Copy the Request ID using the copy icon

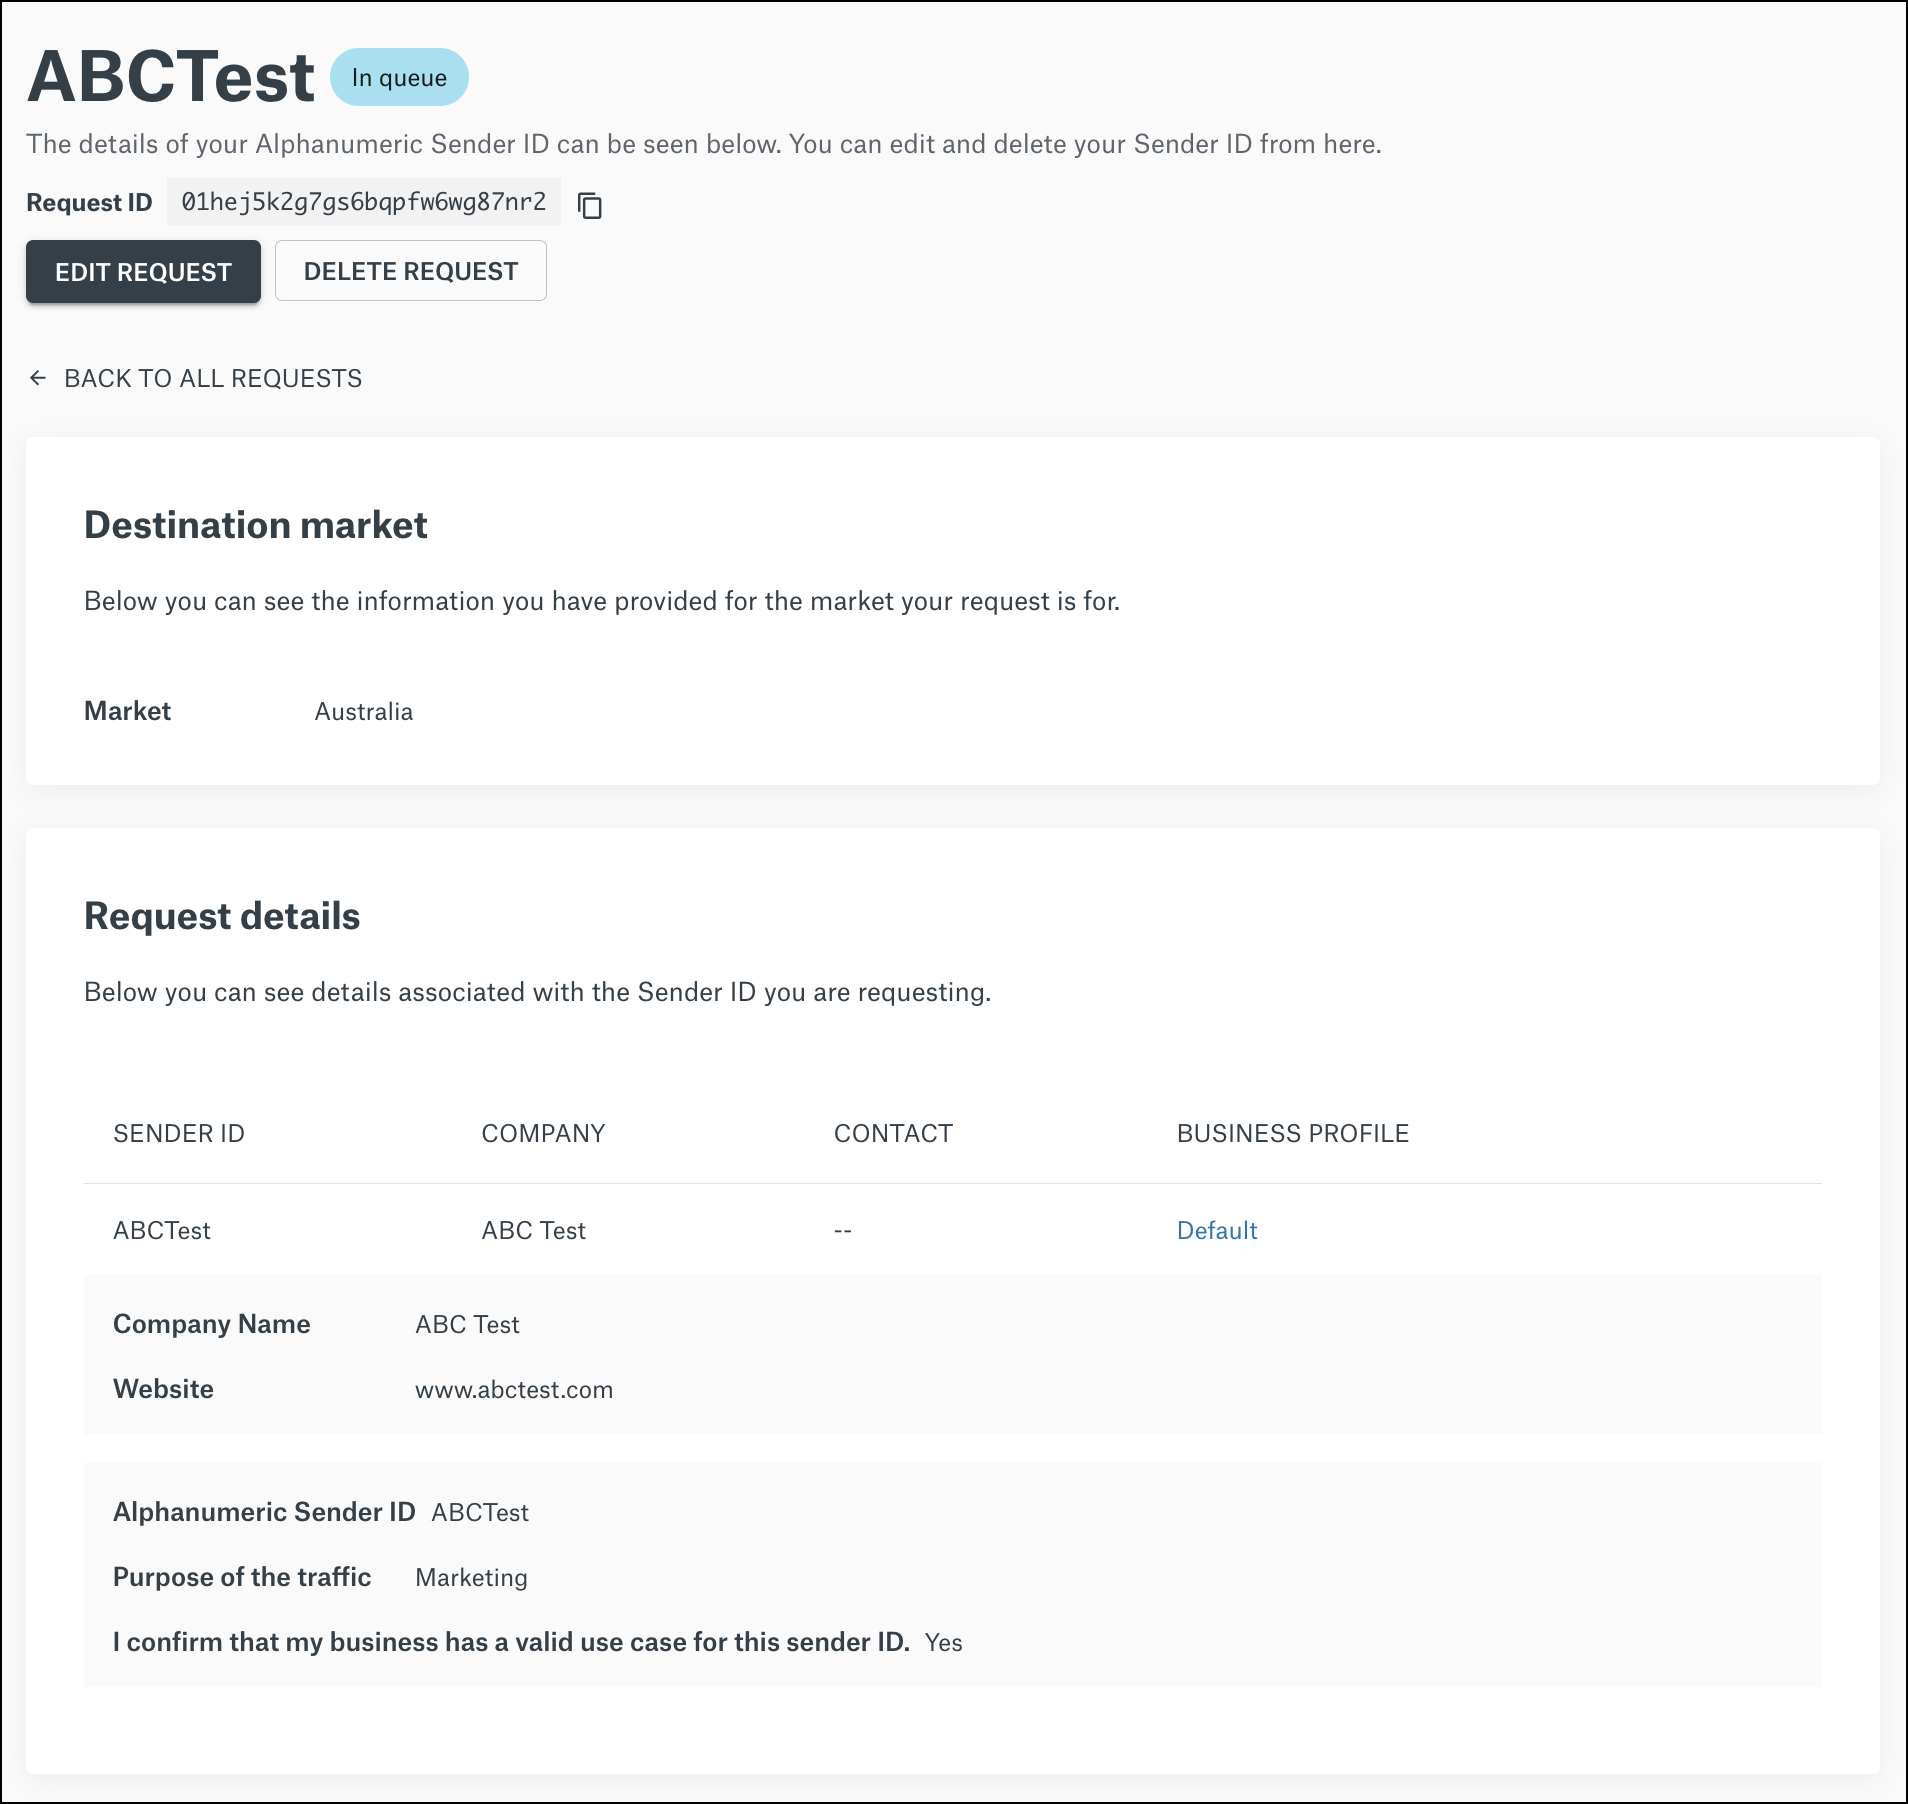590,204
